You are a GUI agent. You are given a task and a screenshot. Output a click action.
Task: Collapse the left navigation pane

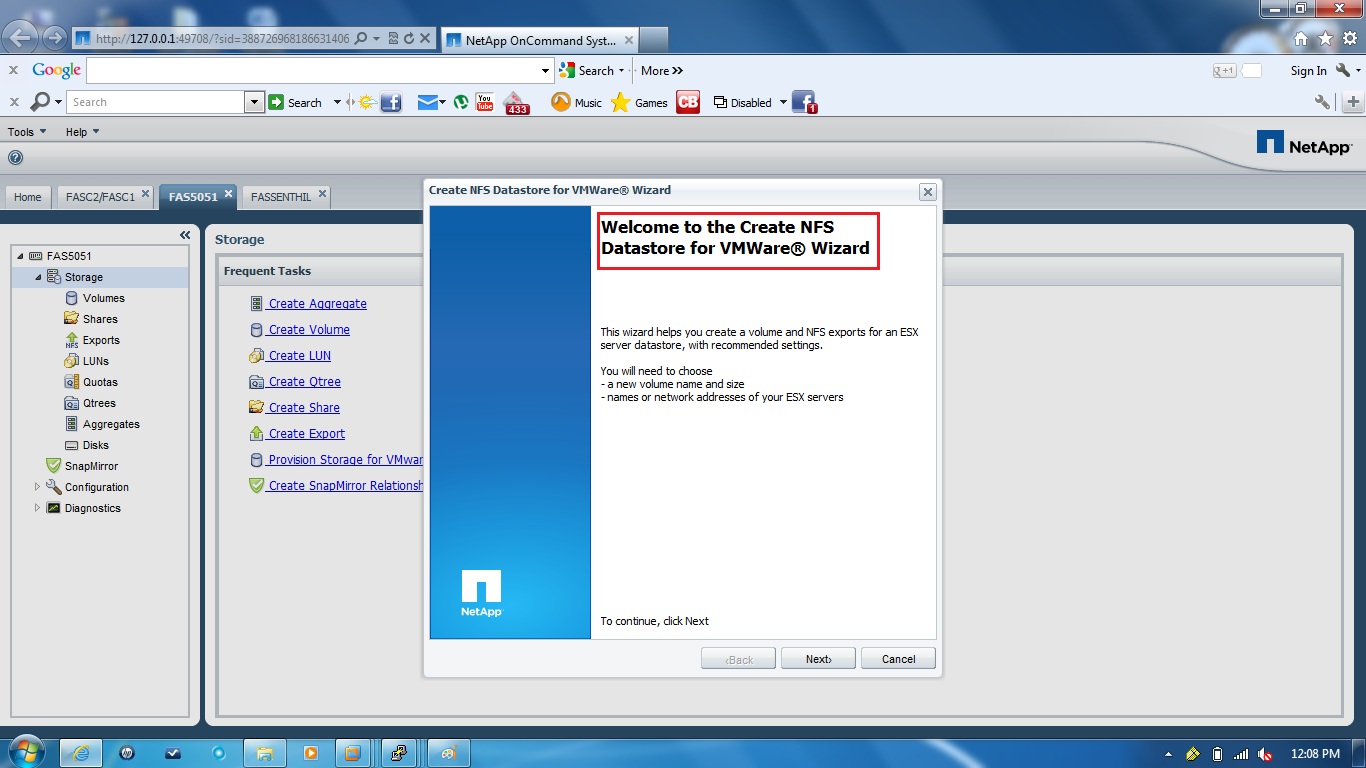[x=184, y=234]
